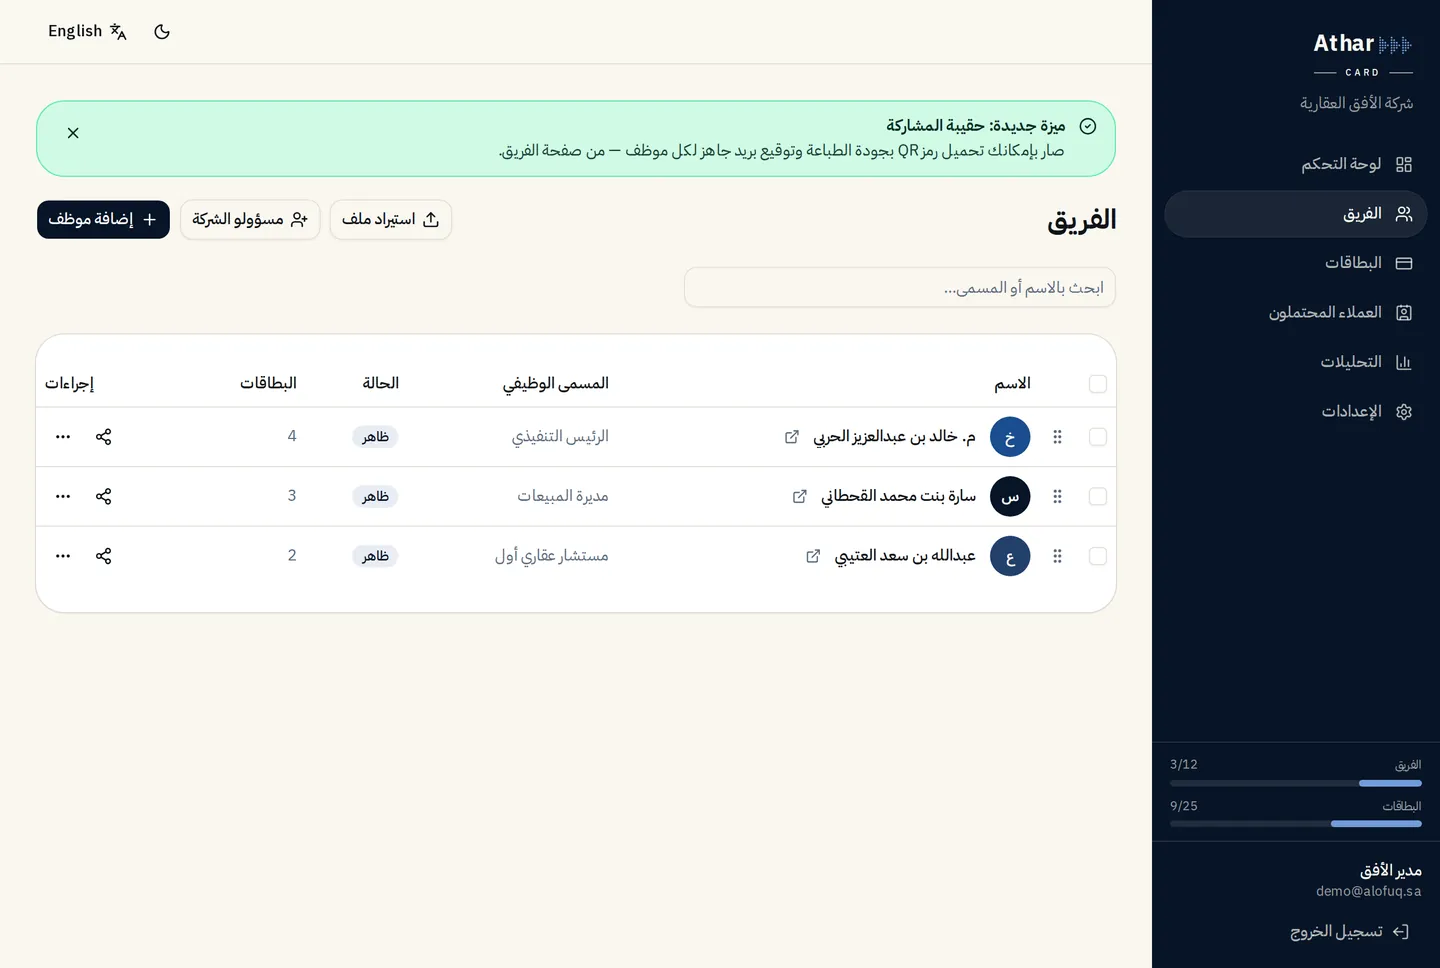Click name م. خالد بن عبدالعزيز الحربي
The height and width of the screenshot is (968, 1440).
[894, 437]
